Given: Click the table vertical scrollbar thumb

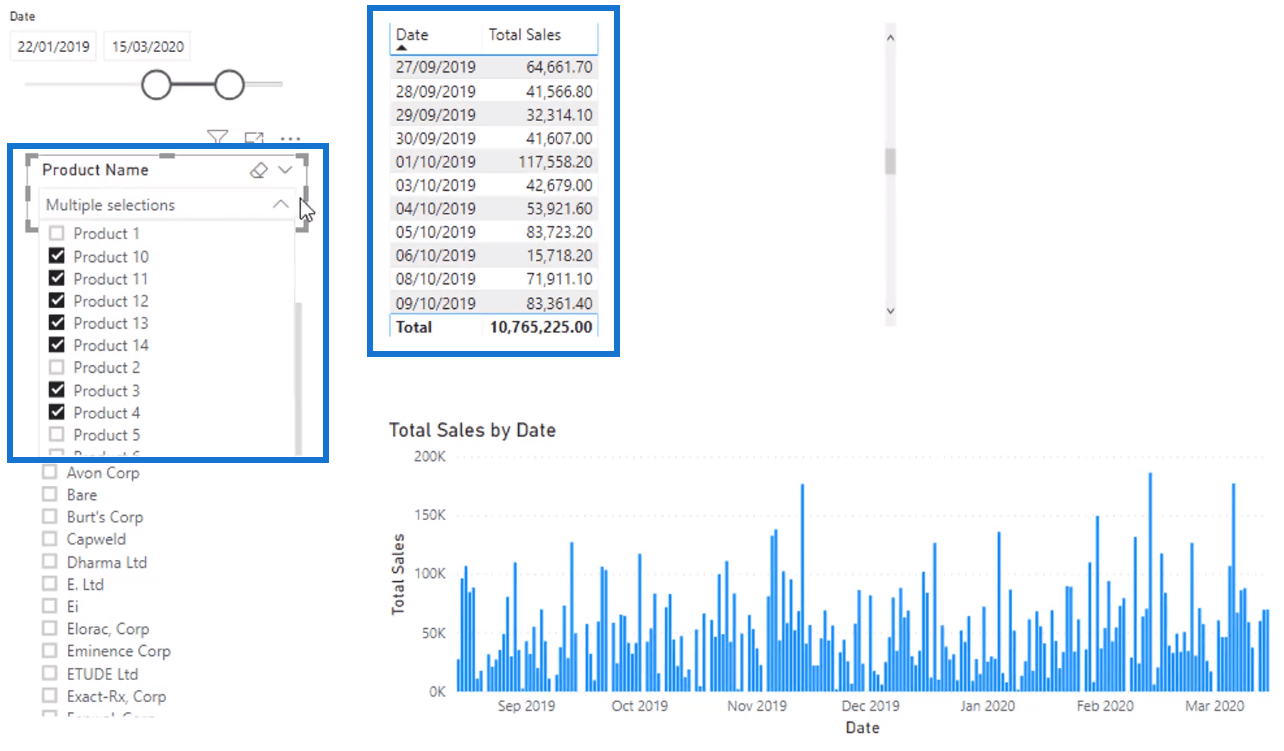Looking at the screenshot, I should 890,161.
